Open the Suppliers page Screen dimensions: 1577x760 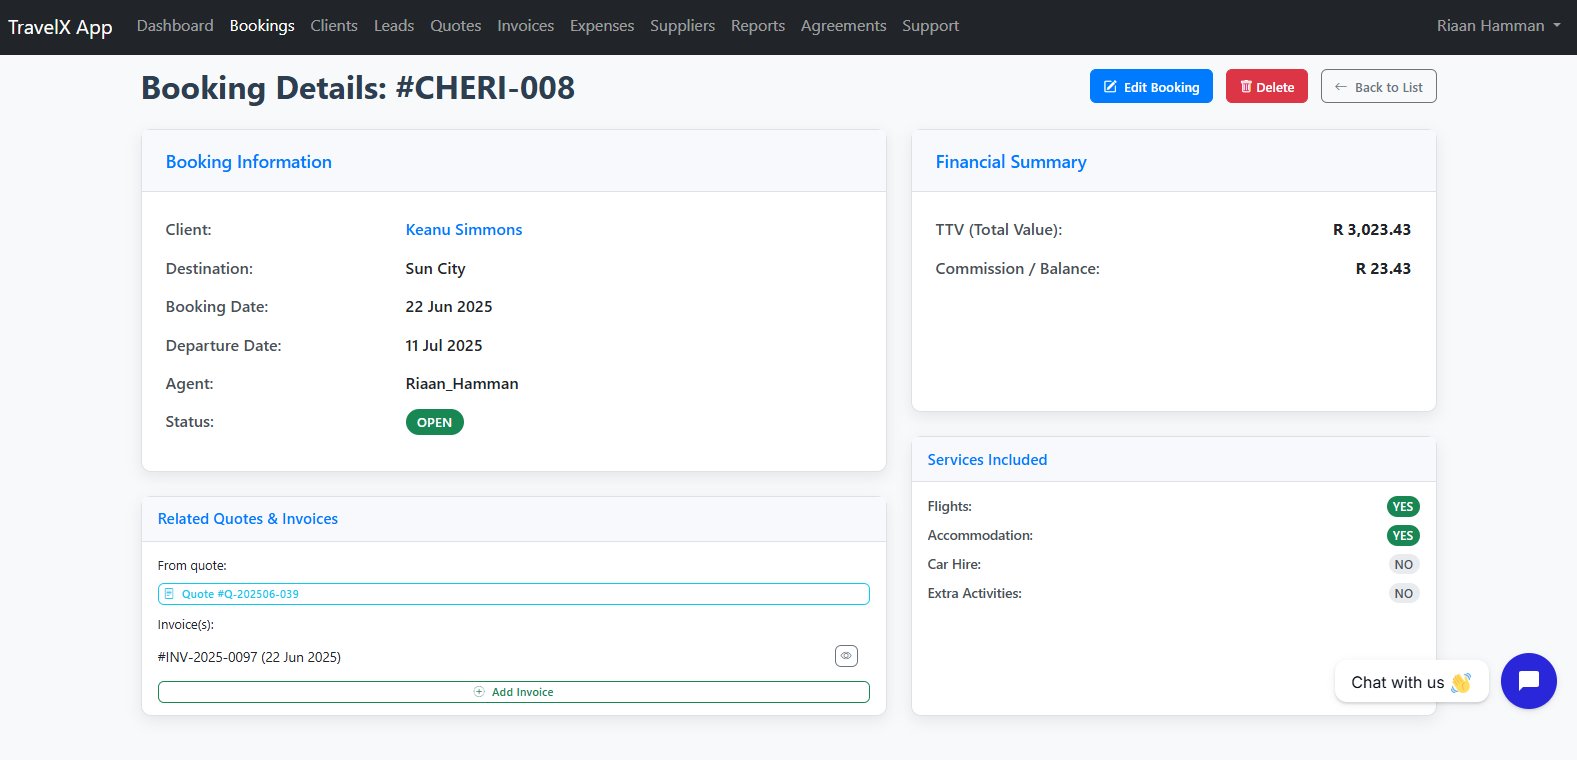pos(682,26)
